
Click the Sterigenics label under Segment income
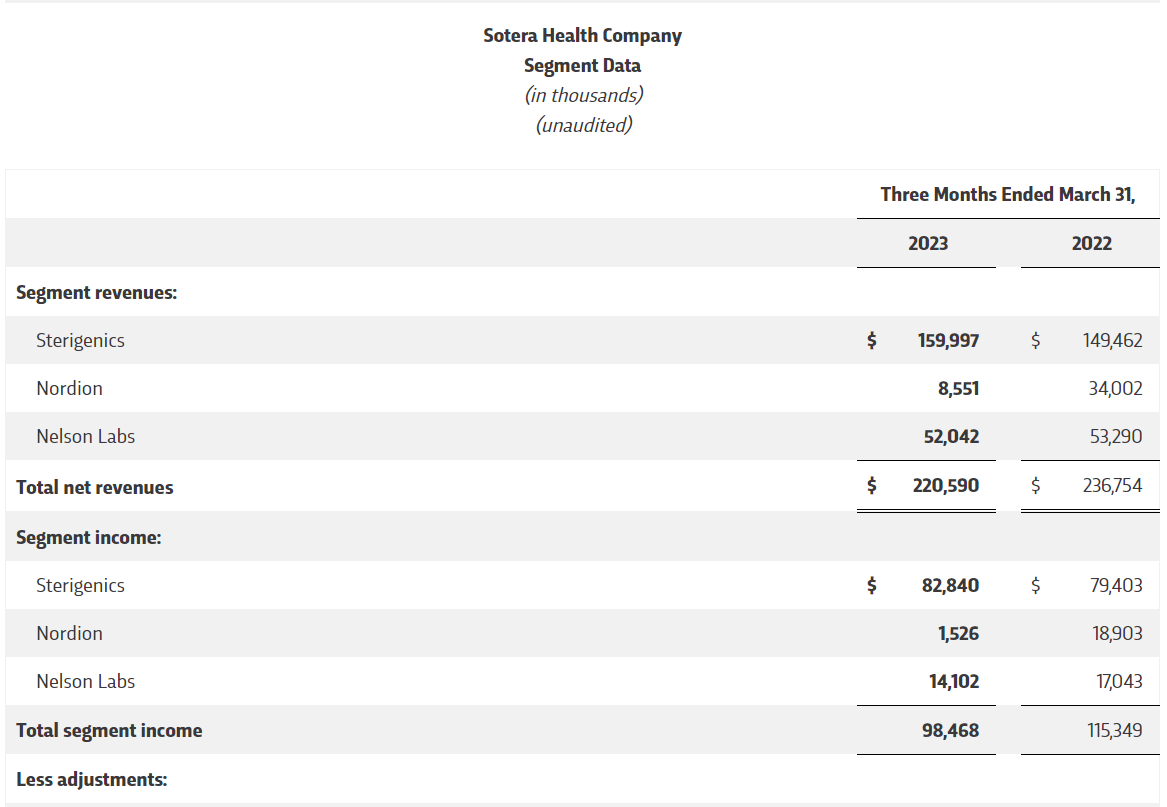coord(80,585)
